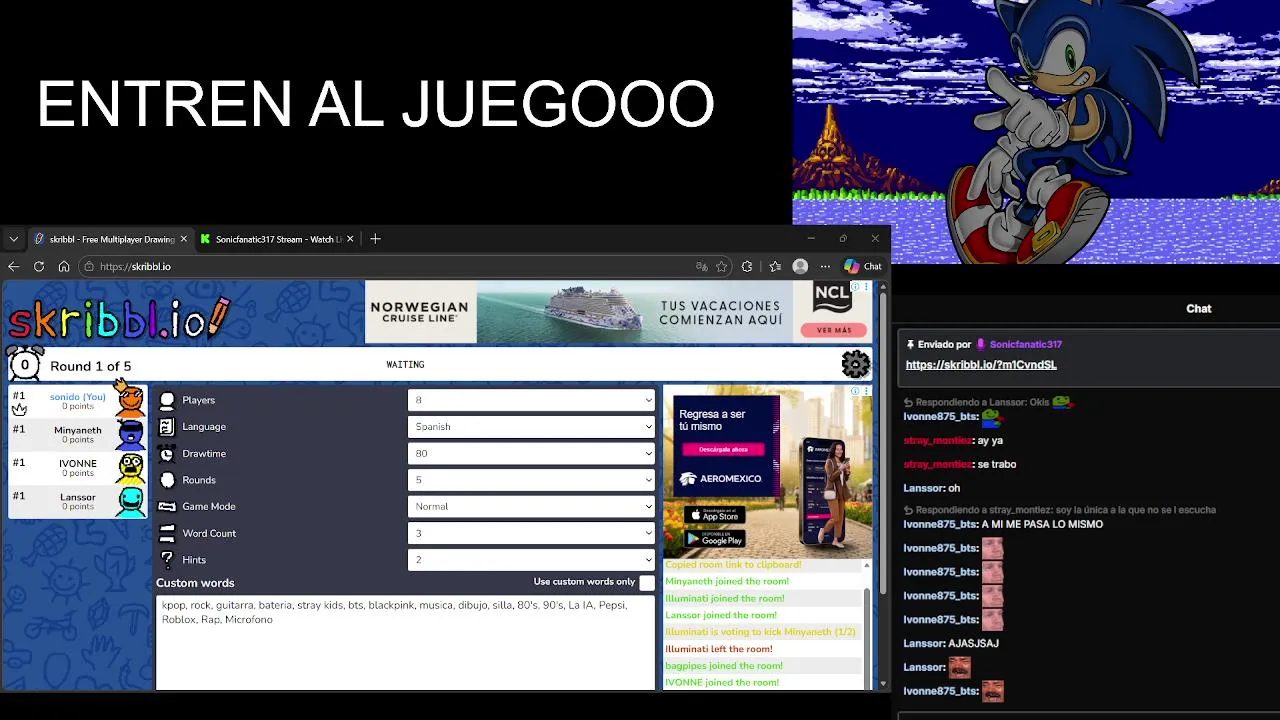Image resolution: width=1280 pixels, height=720 pixels.
Task: Toggle Use custom words only checkbox
Action: pos(647,582)
